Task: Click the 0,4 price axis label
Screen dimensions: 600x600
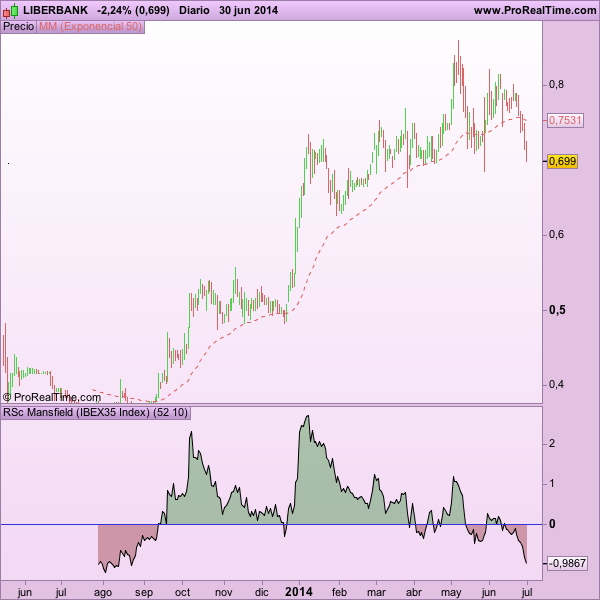Action: pyautogui.click(x=556, y=384)
